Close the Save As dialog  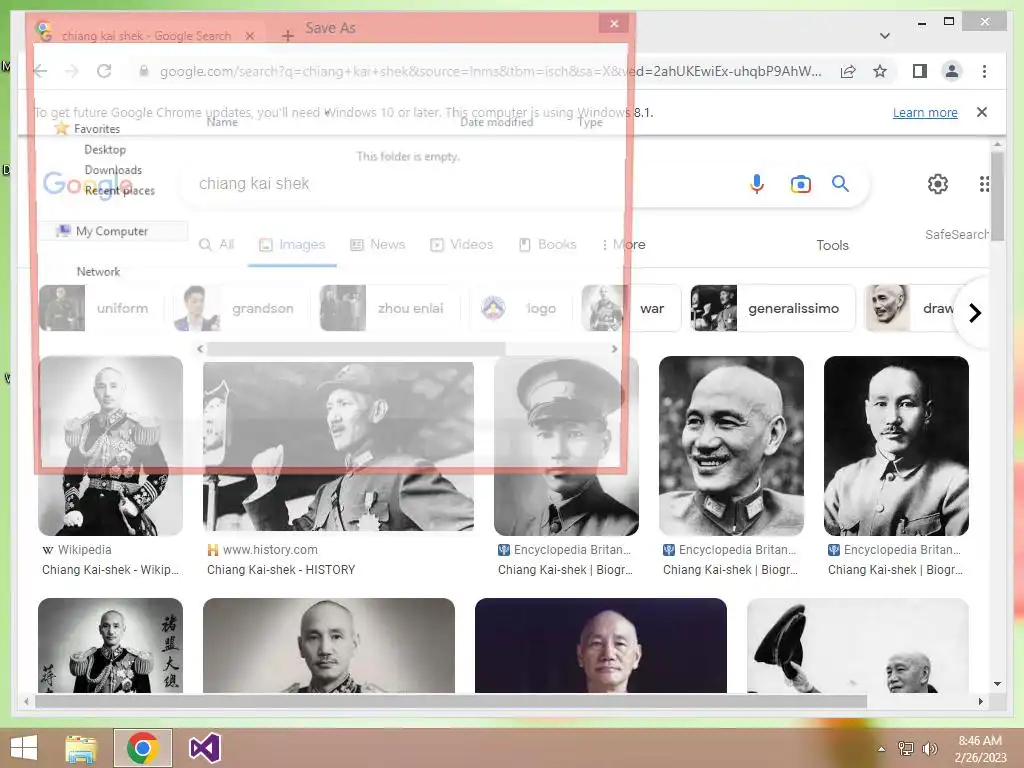[614, 24]
